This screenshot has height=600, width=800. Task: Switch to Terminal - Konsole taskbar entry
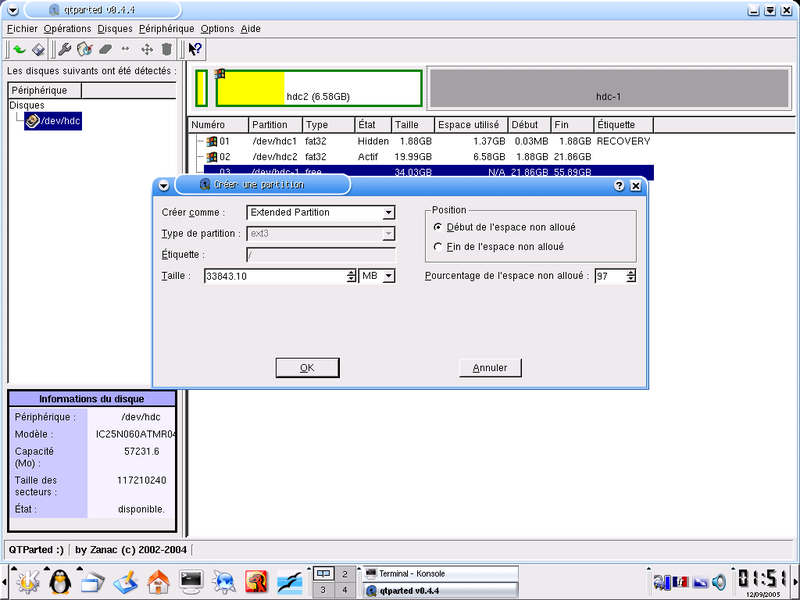coord(440,573)
